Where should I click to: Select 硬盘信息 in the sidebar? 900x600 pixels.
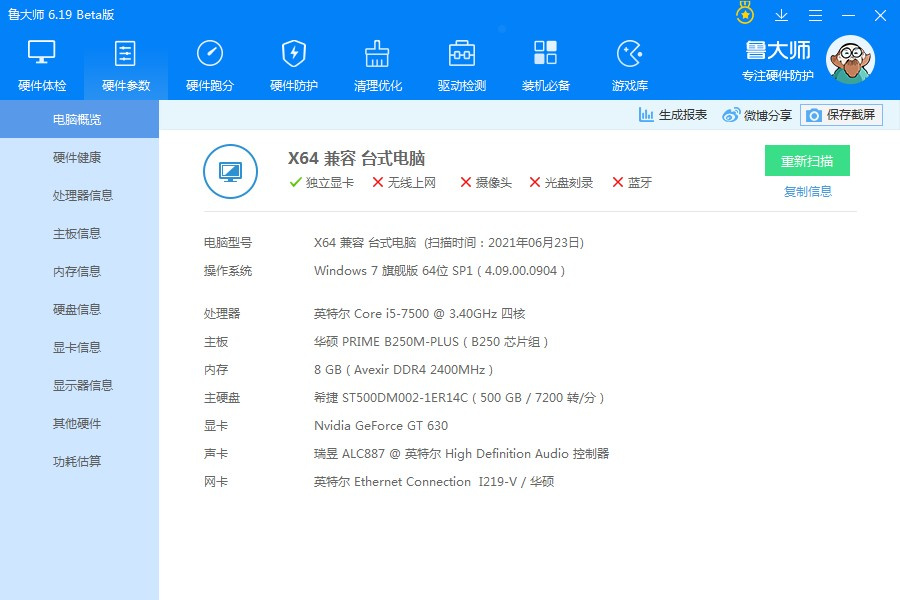pos(79,309)
